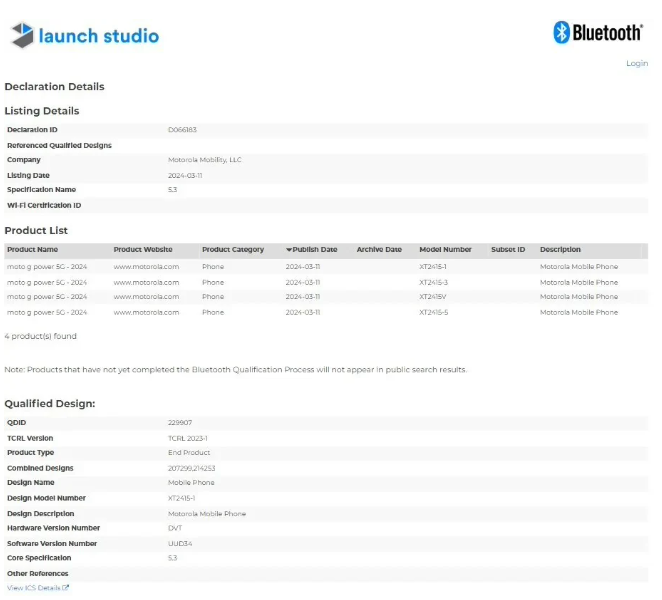662x600 pixels.
Task: Click the Subset ID column header
Action: pos(508,250)
